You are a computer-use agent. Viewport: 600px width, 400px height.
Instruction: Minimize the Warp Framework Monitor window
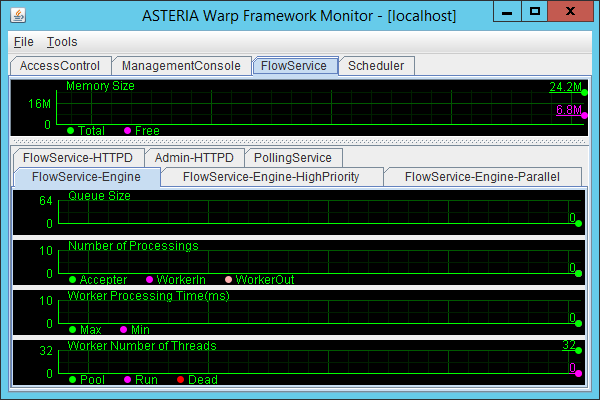(507, 11)
